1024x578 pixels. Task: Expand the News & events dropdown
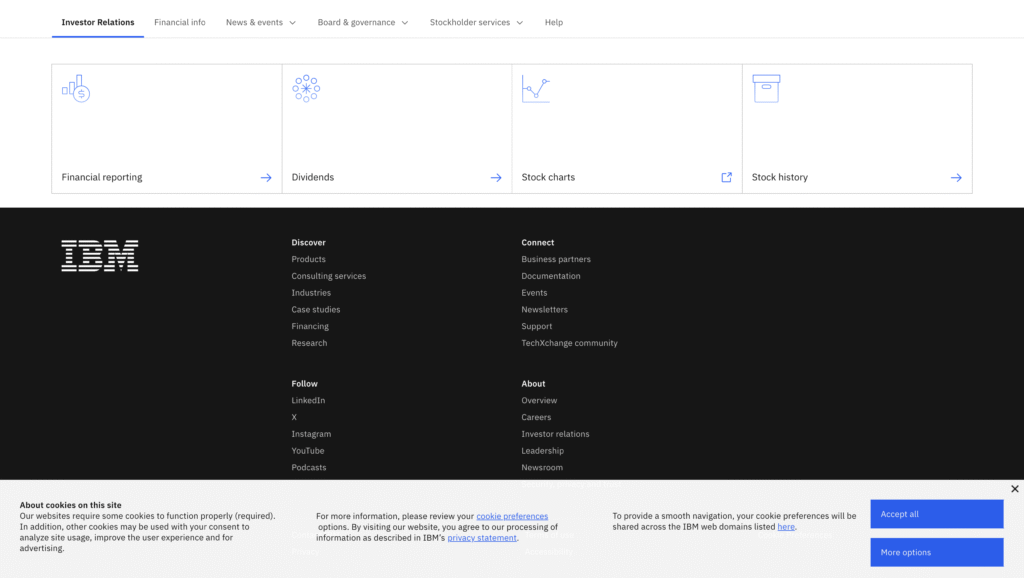[x=261, y=22]
